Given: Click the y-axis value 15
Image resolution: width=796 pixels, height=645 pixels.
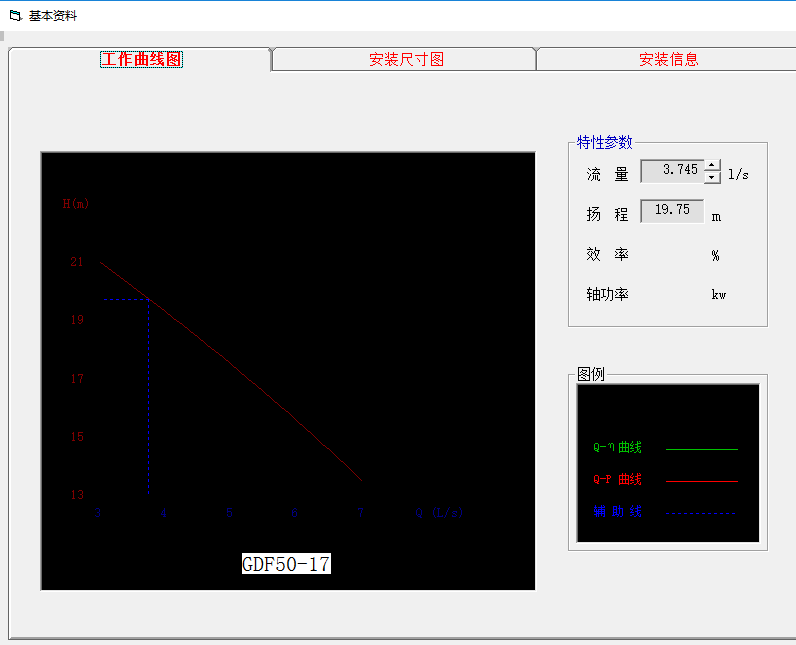Looking at the screenshot, I should (77, 436).
